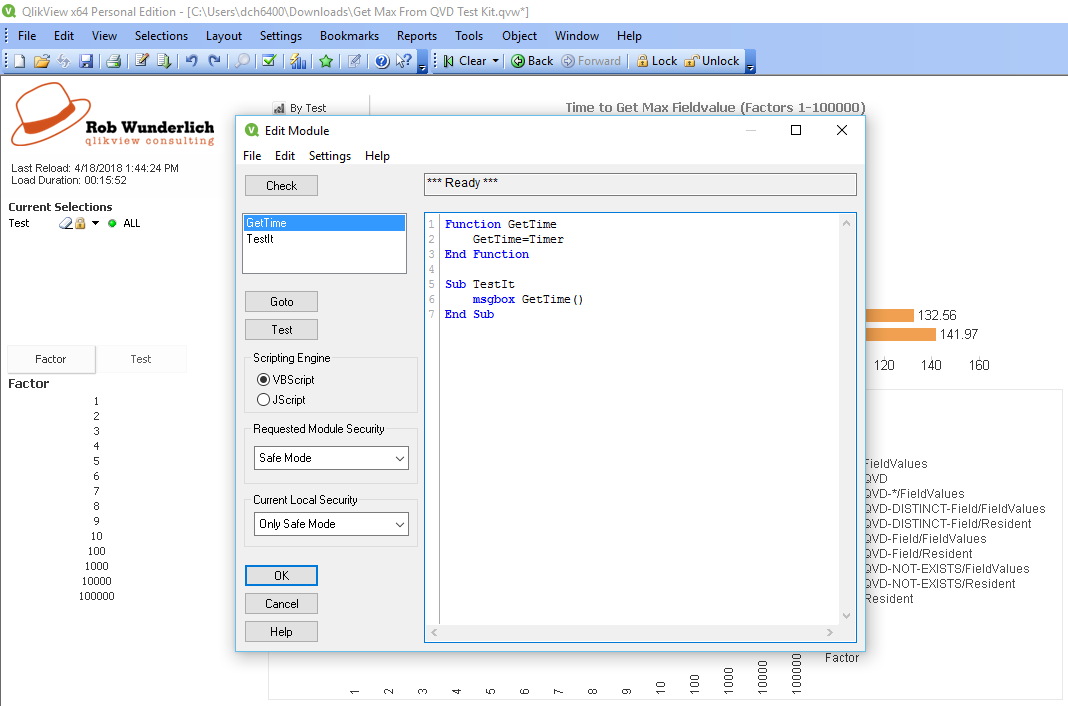Click the Quick Chart wizard icon
Screen dimensions: 1068x706
(298, 61)
